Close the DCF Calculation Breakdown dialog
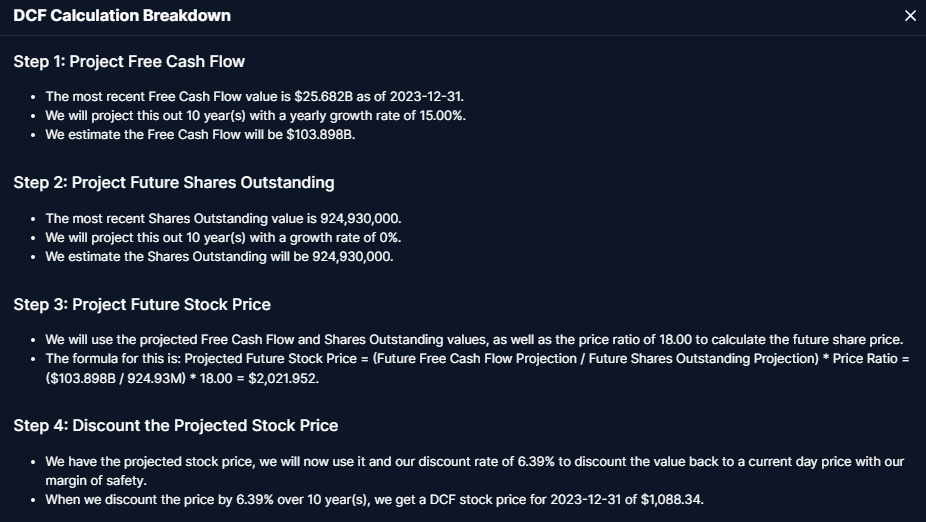This screenshot has height=522, width=926. 910,16
